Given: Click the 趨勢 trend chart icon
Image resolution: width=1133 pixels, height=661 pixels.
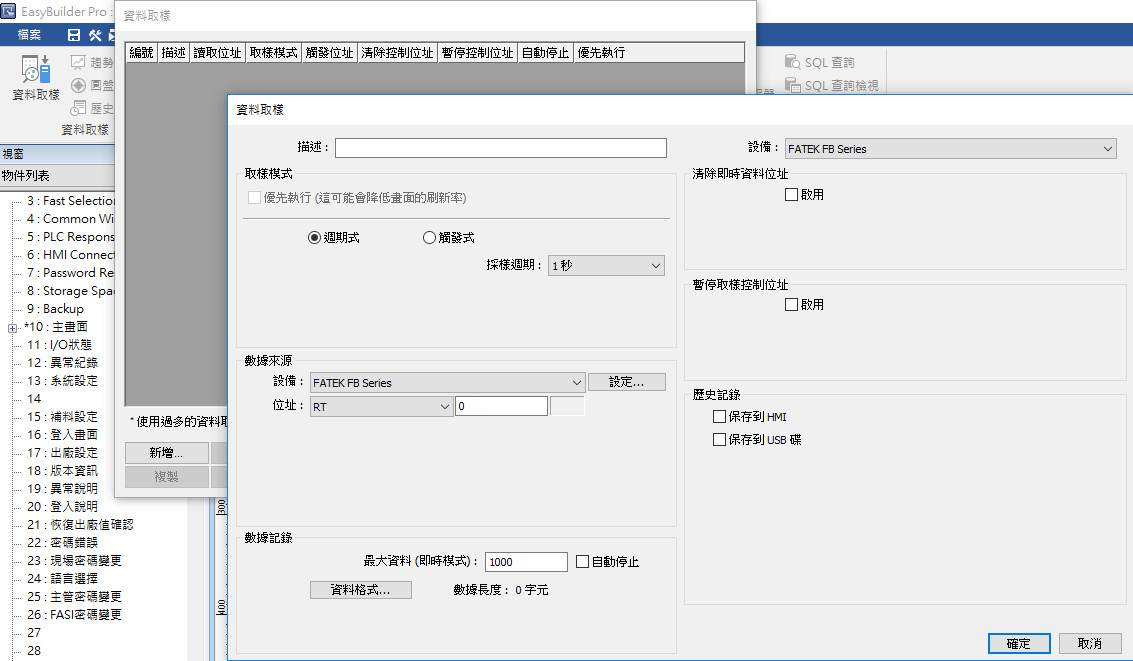Looking at the screenshot, I should coord(78,63).
